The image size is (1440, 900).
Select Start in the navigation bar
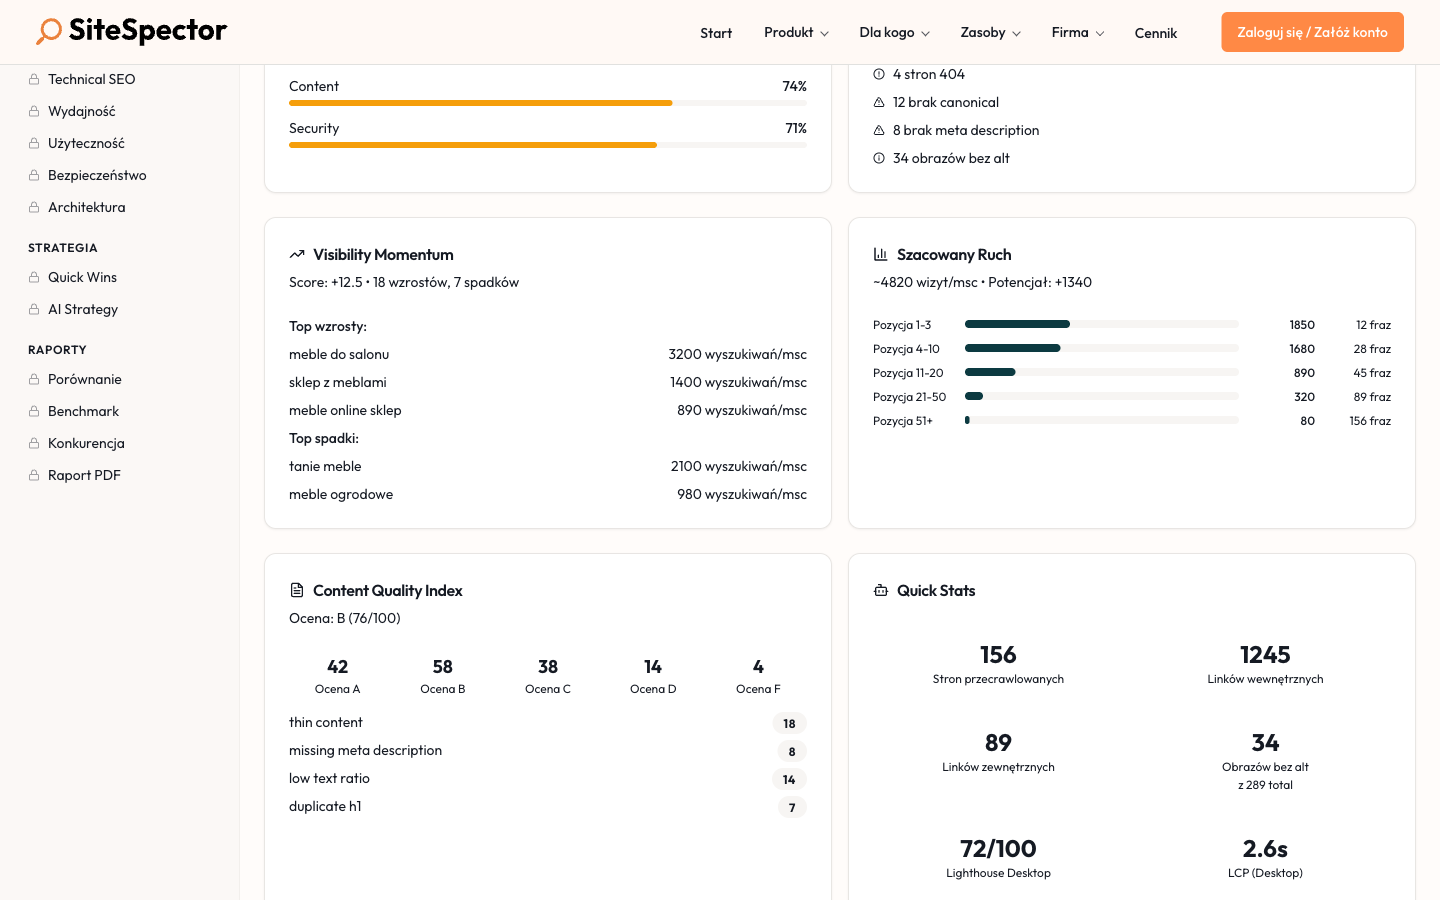[716, 33]
